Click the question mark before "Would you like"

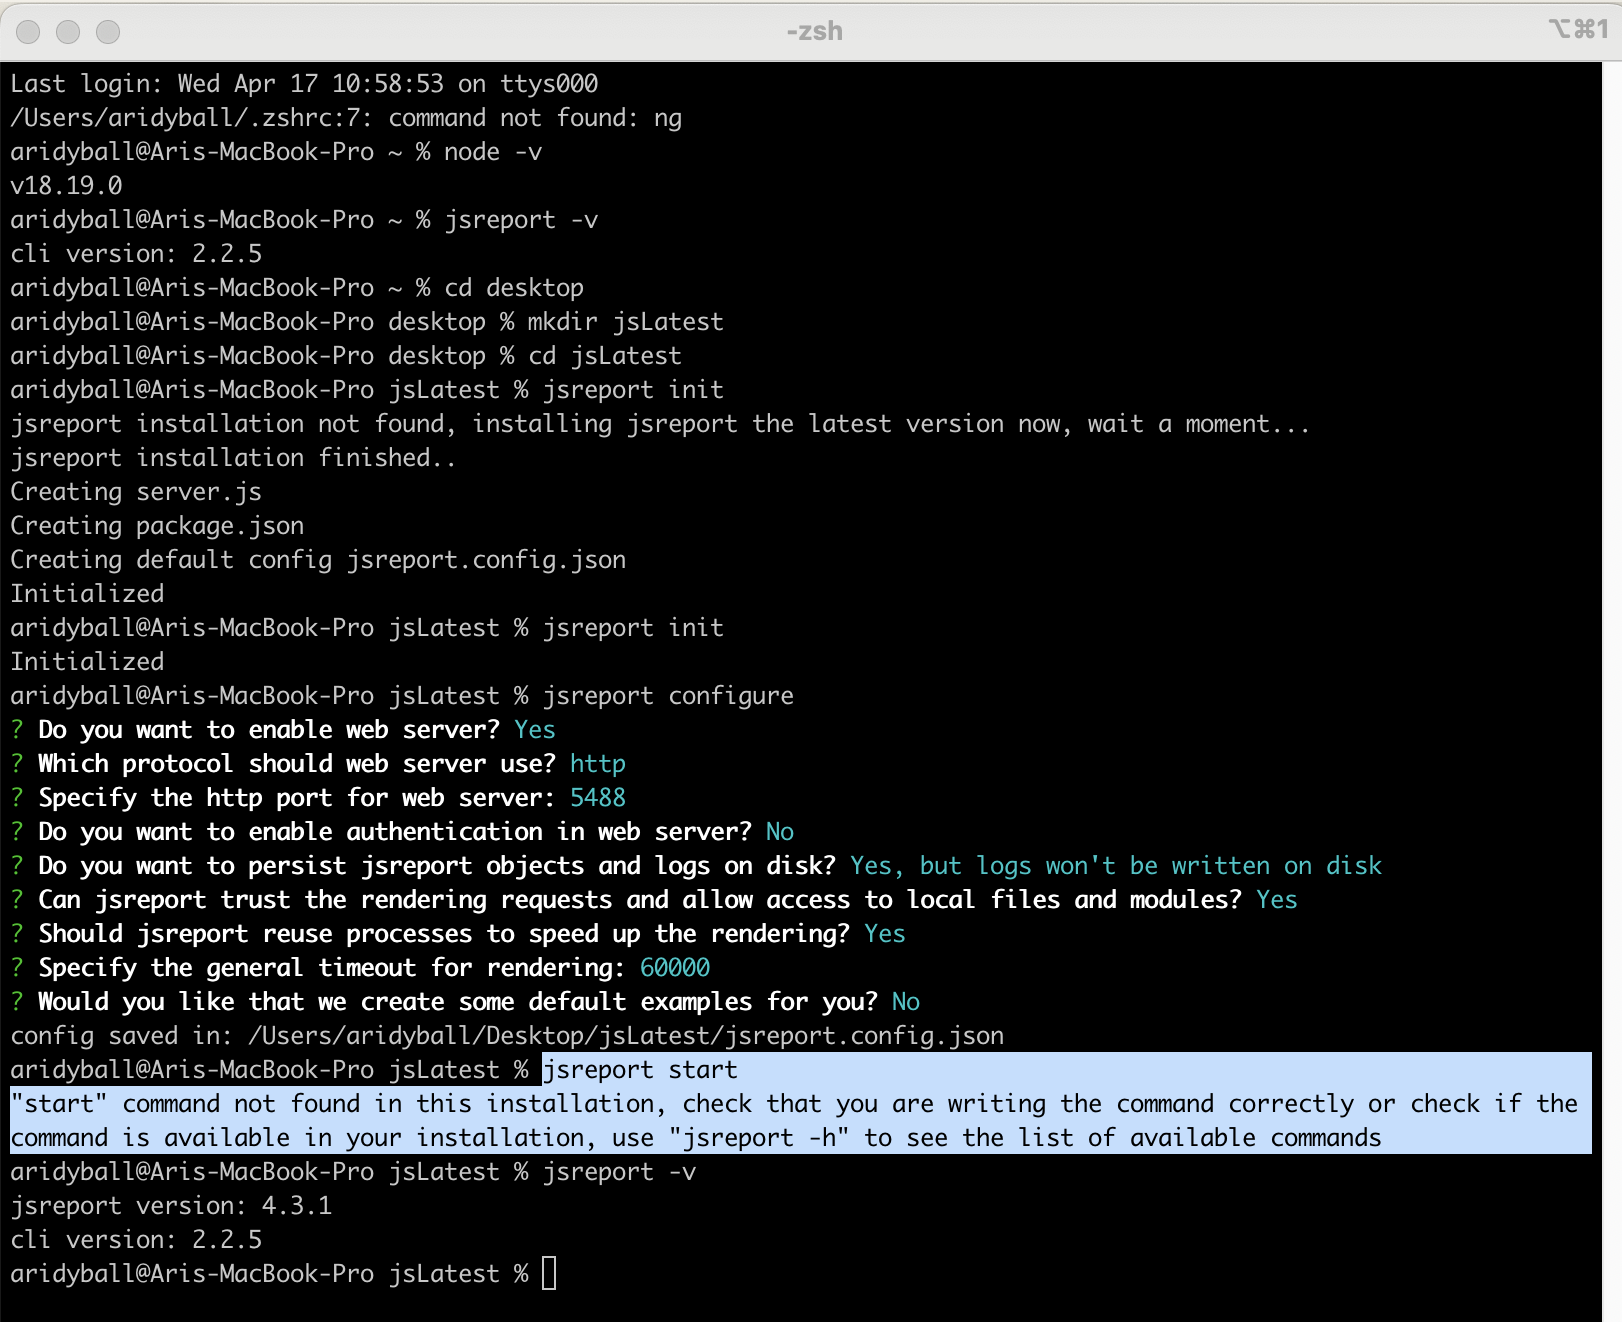coord(17,1002)
